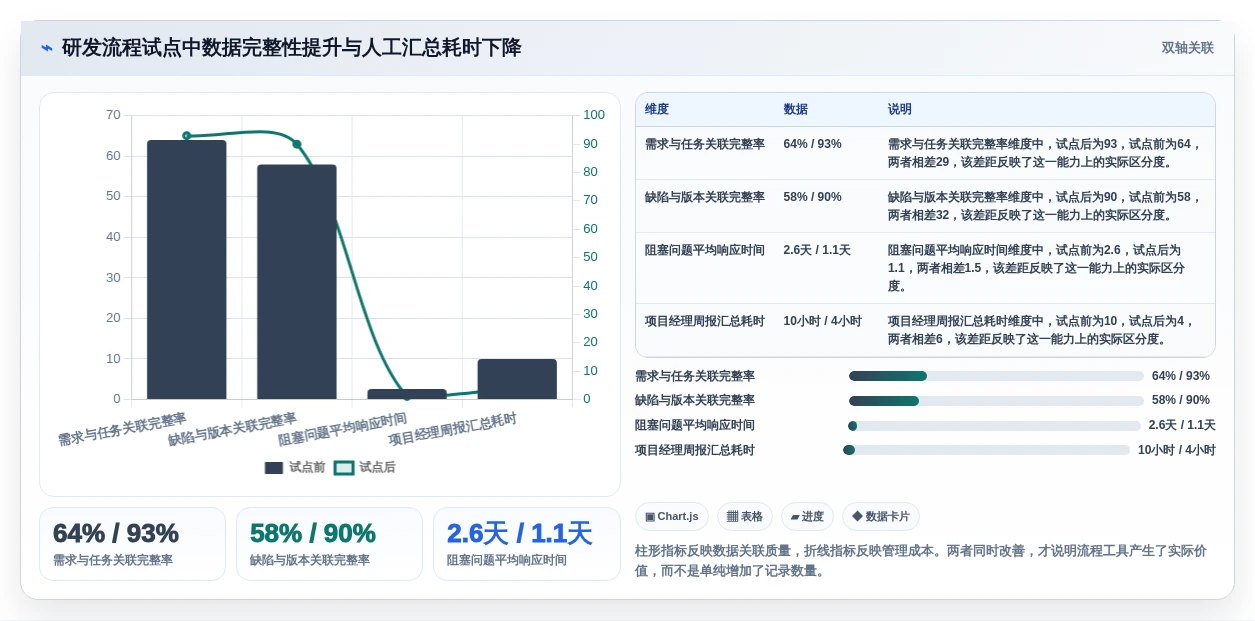Click the 项目经理周报汇总耗时 table row name

[705, 321]
